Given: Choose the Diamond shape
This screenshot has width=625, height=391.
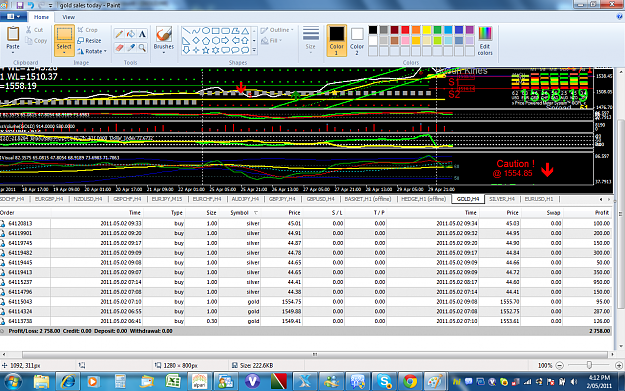Looking at the screenshot, I should 196,40.
